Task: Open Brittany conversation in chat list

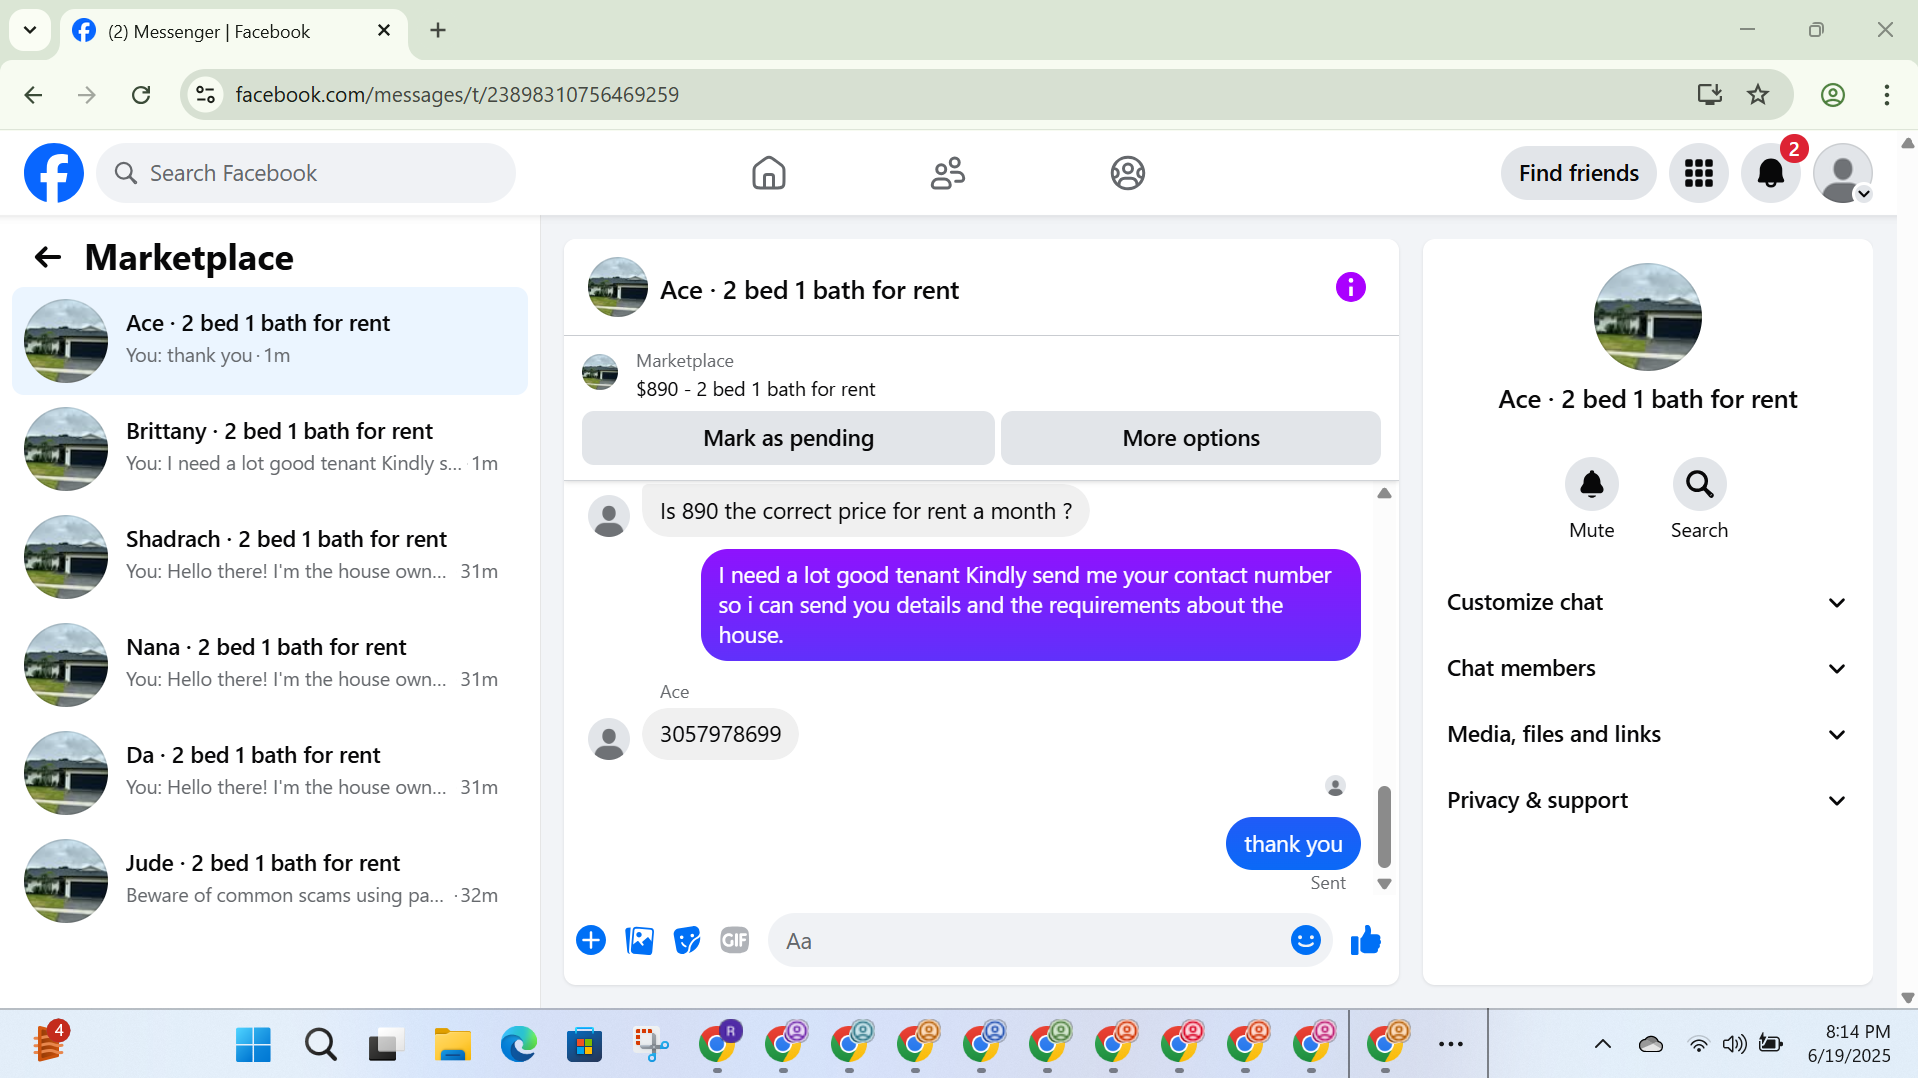Action: [270, 449]
